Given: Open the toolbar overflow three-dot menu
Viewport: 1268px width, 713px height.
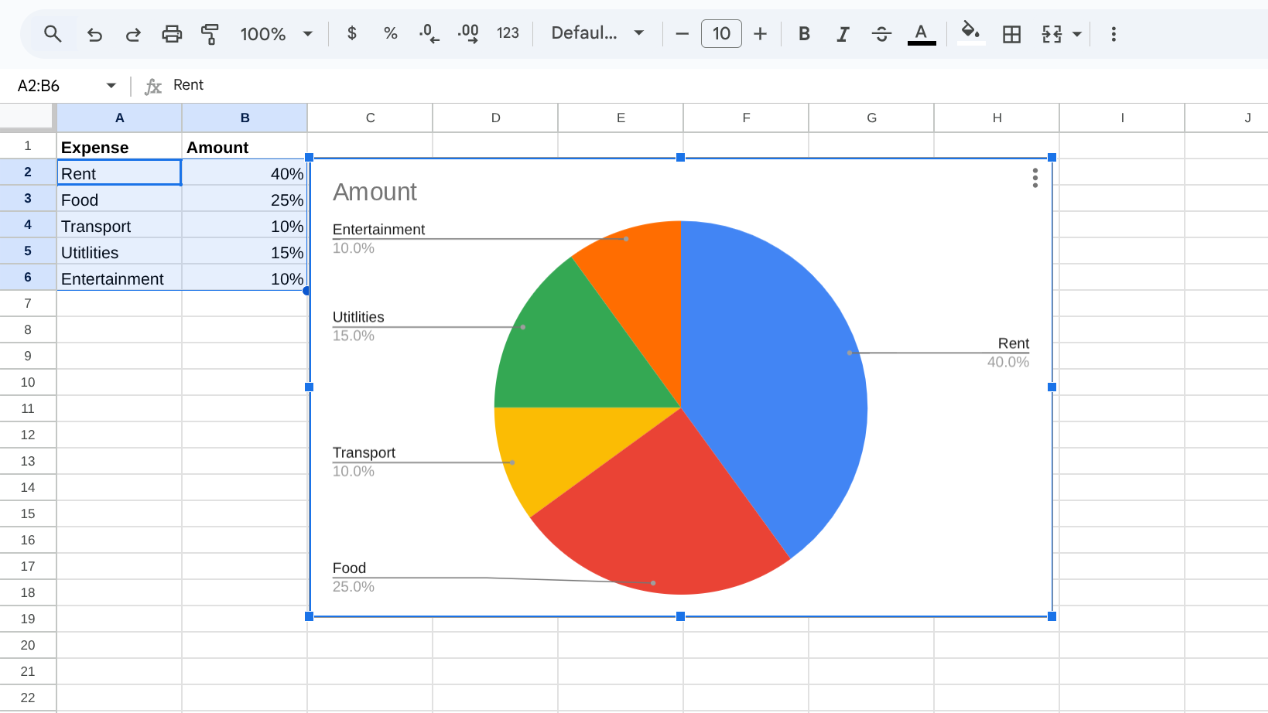Looking at the screenshot, I should point(1113,33).
